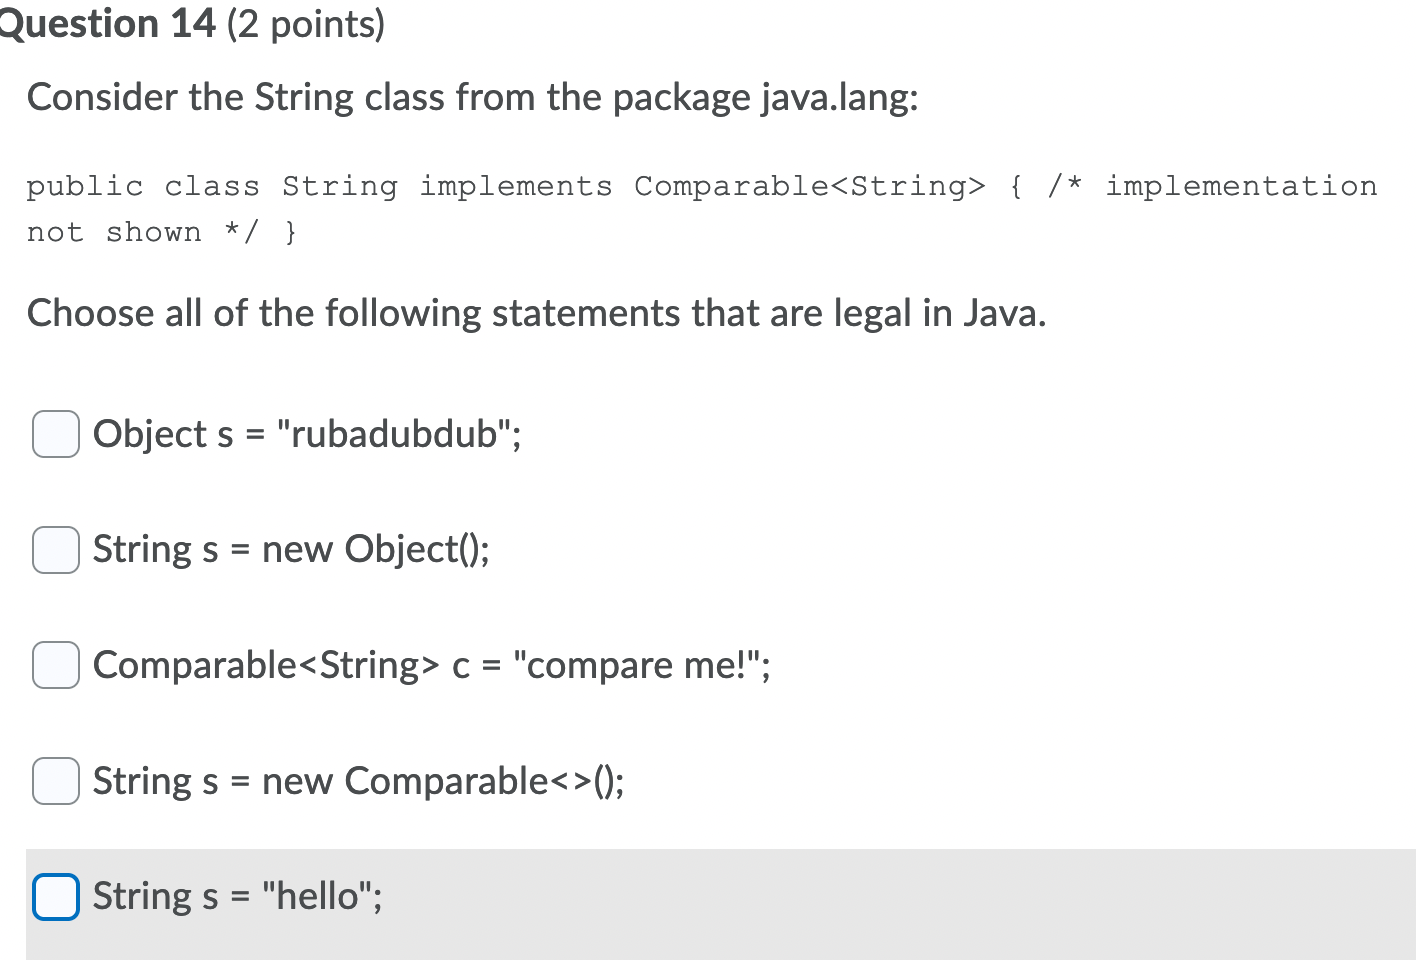Select the Comparable<String> c option checkbox

(56, 665)
